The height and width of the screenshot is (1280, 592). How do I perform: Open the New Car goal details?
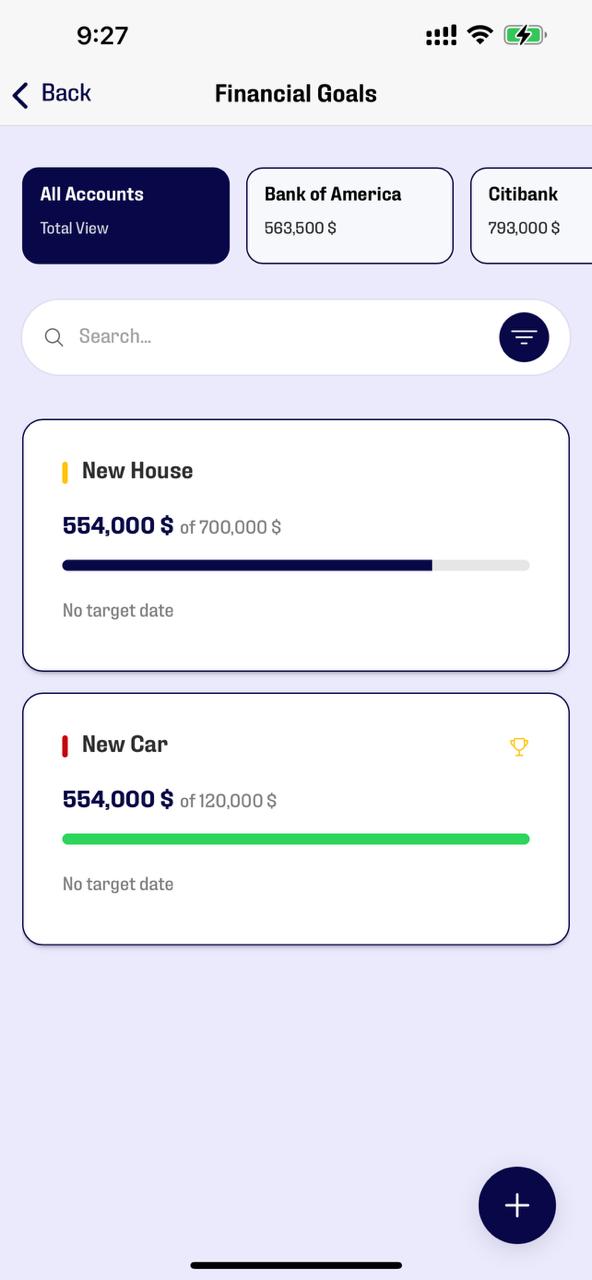(296, 818)
